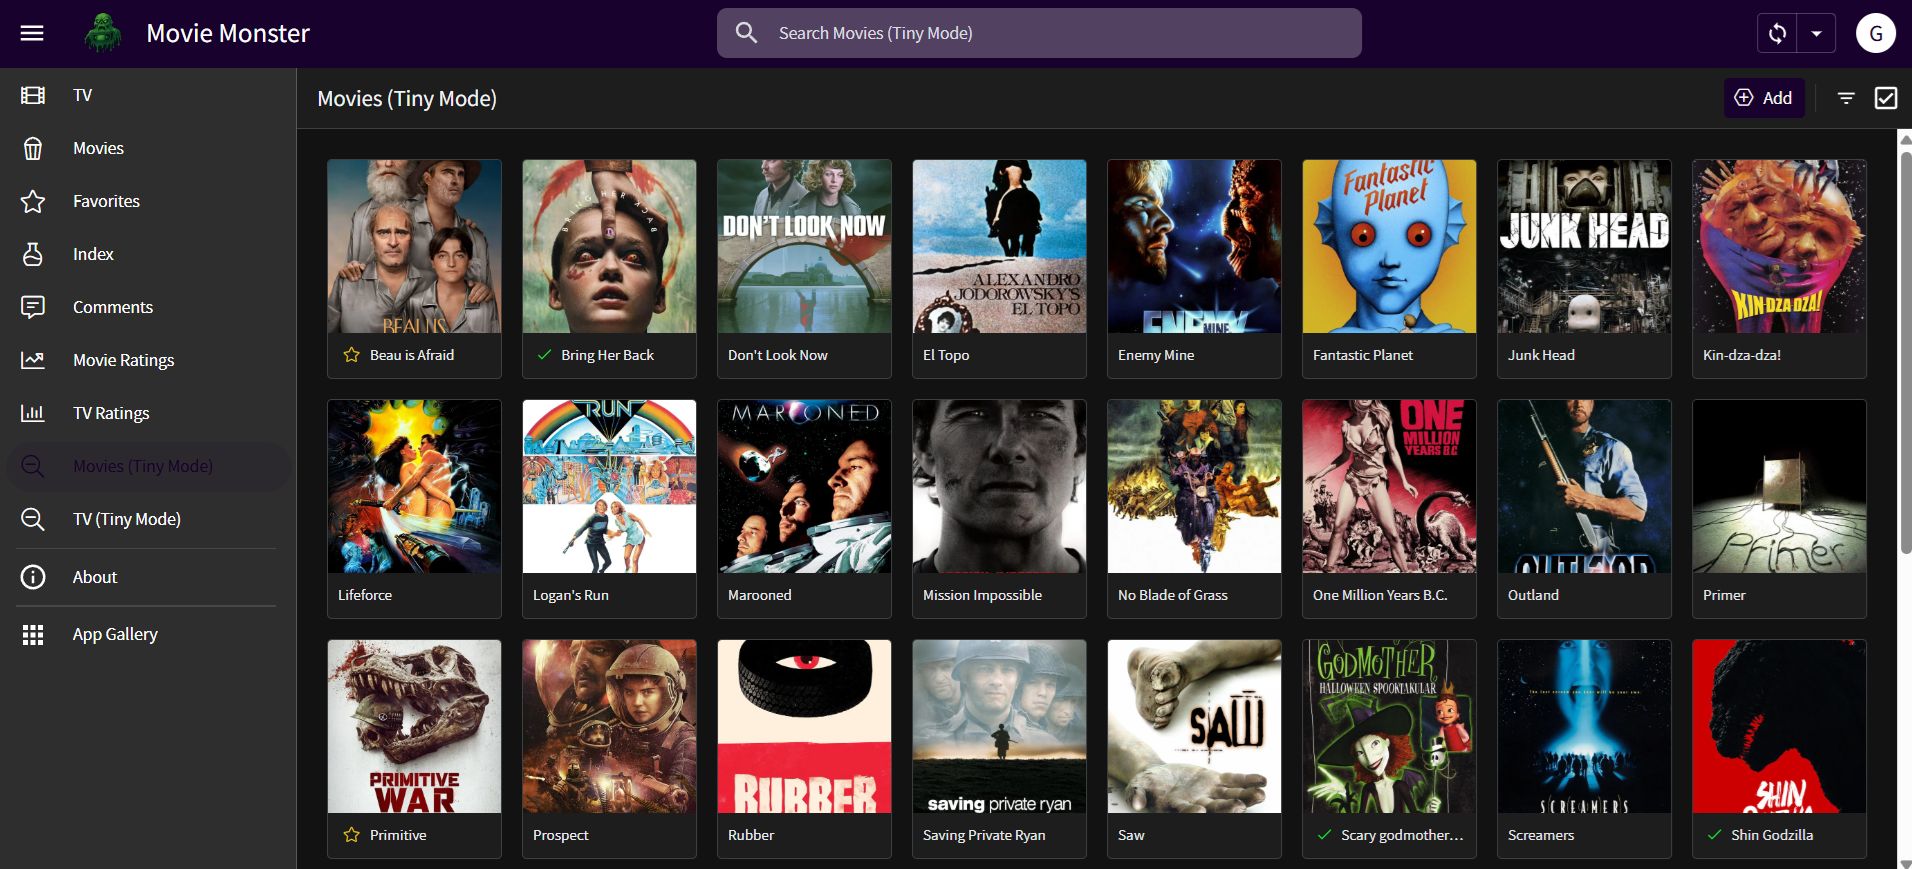The image size is (1912, 869).
Task: Click the Movies popcorn bucket icon
Action: pos(33,148)
